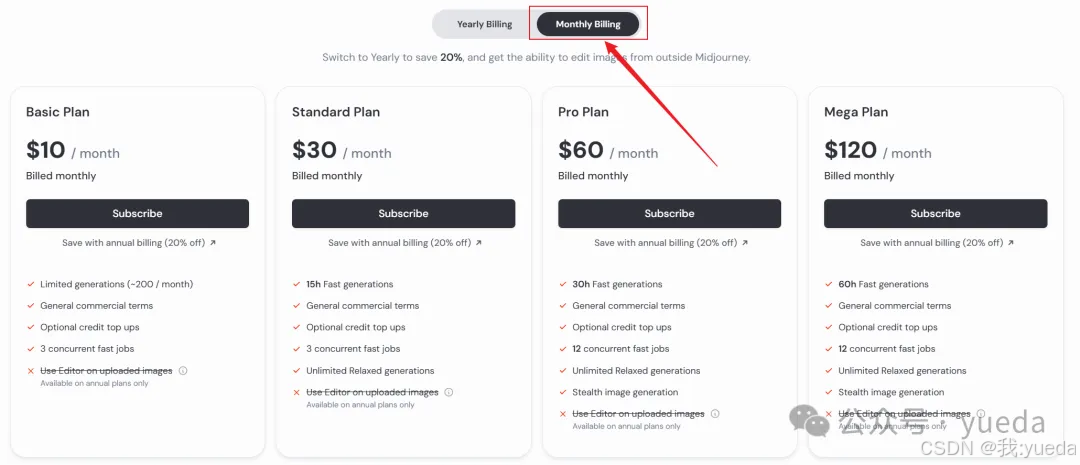Viewport: 1080px width, 465px height.
Task: Open Standard Plan annual billing savings link
Action: 405,242
